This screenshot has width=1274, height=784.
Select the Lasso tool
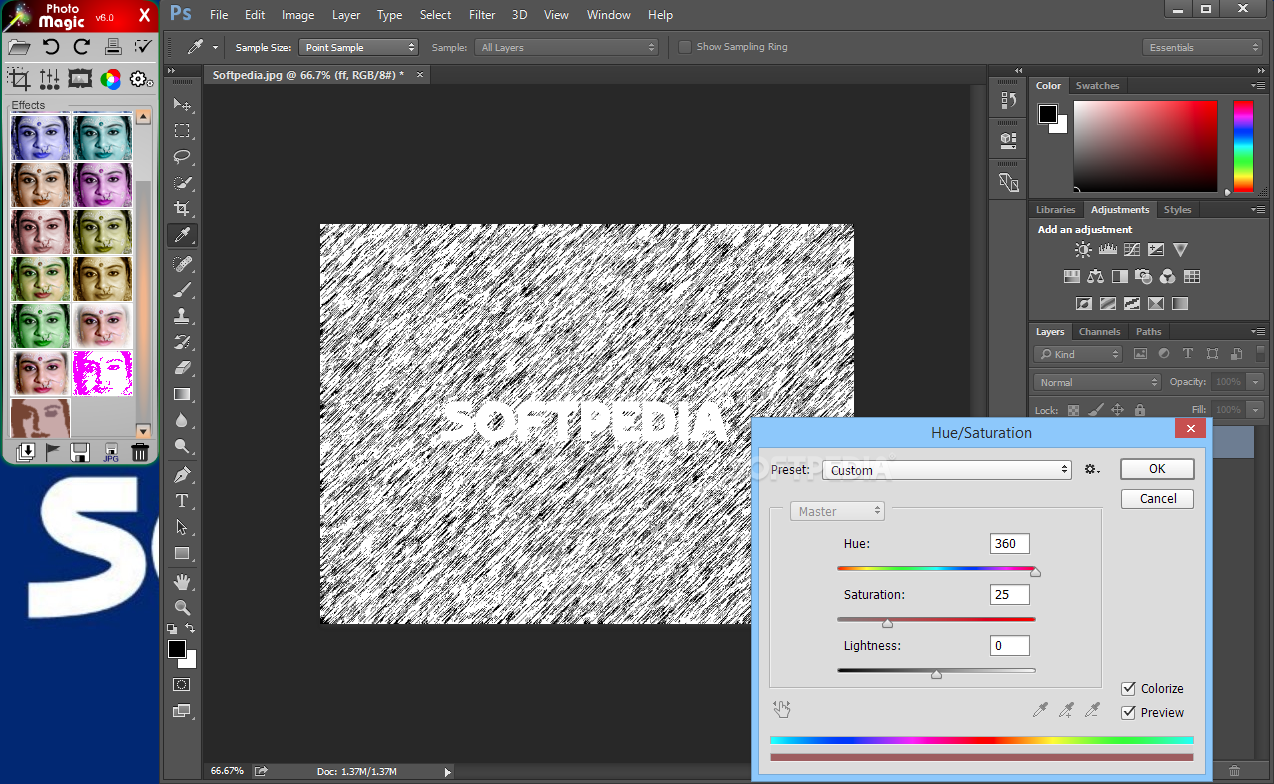point(182,157)
